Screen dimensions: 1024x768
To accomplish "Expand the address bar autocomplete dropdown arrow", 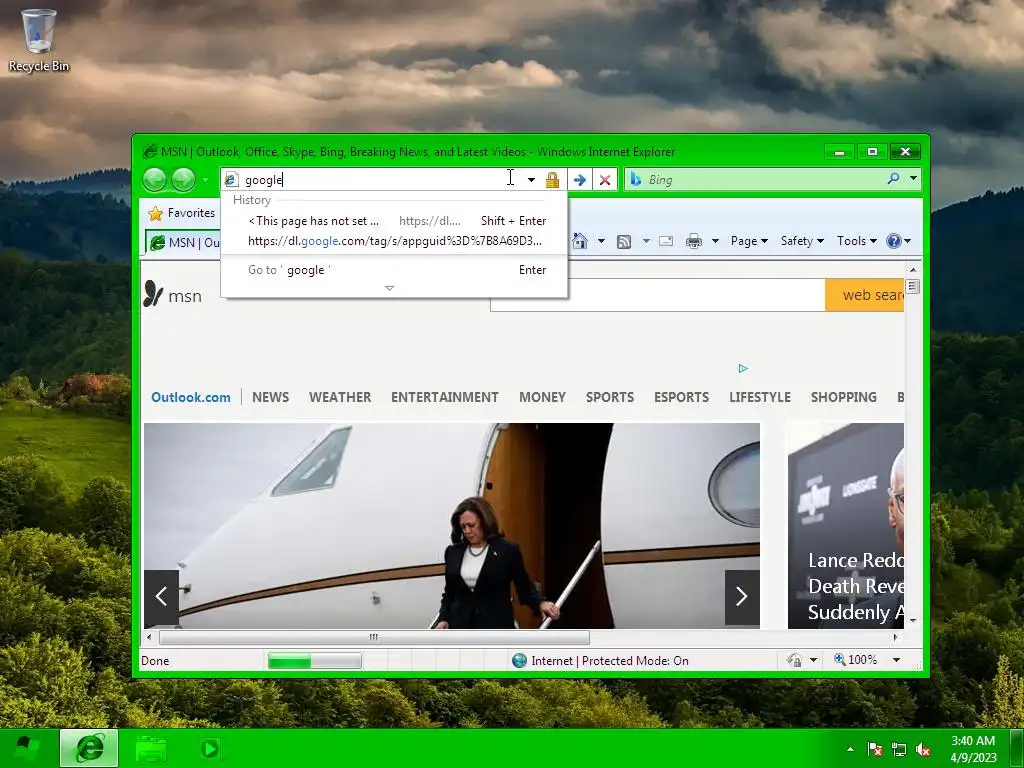I will 532,180.
